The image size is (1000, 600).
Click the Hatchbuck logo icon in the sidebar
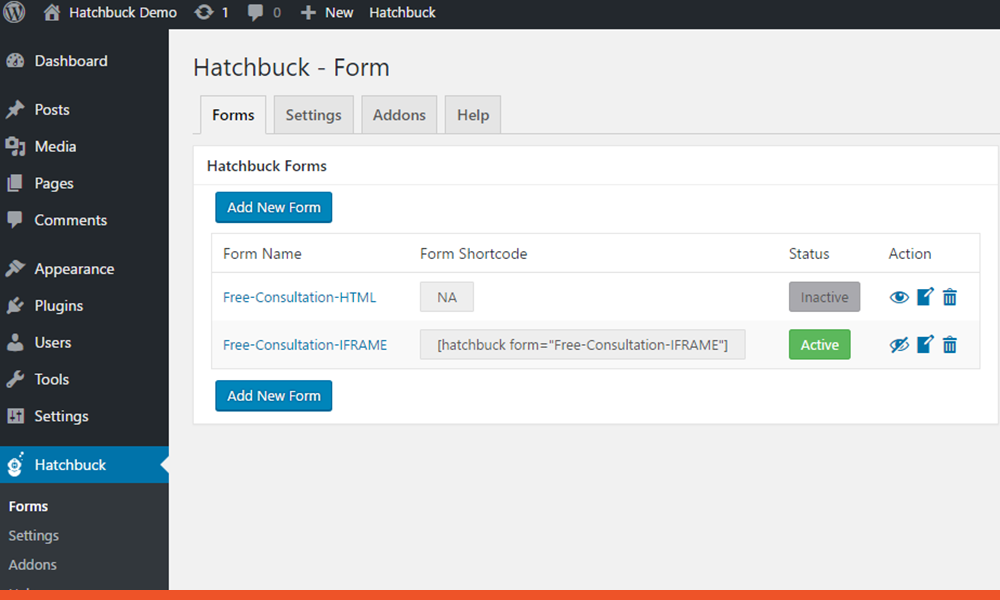click(x=15, y=464)
